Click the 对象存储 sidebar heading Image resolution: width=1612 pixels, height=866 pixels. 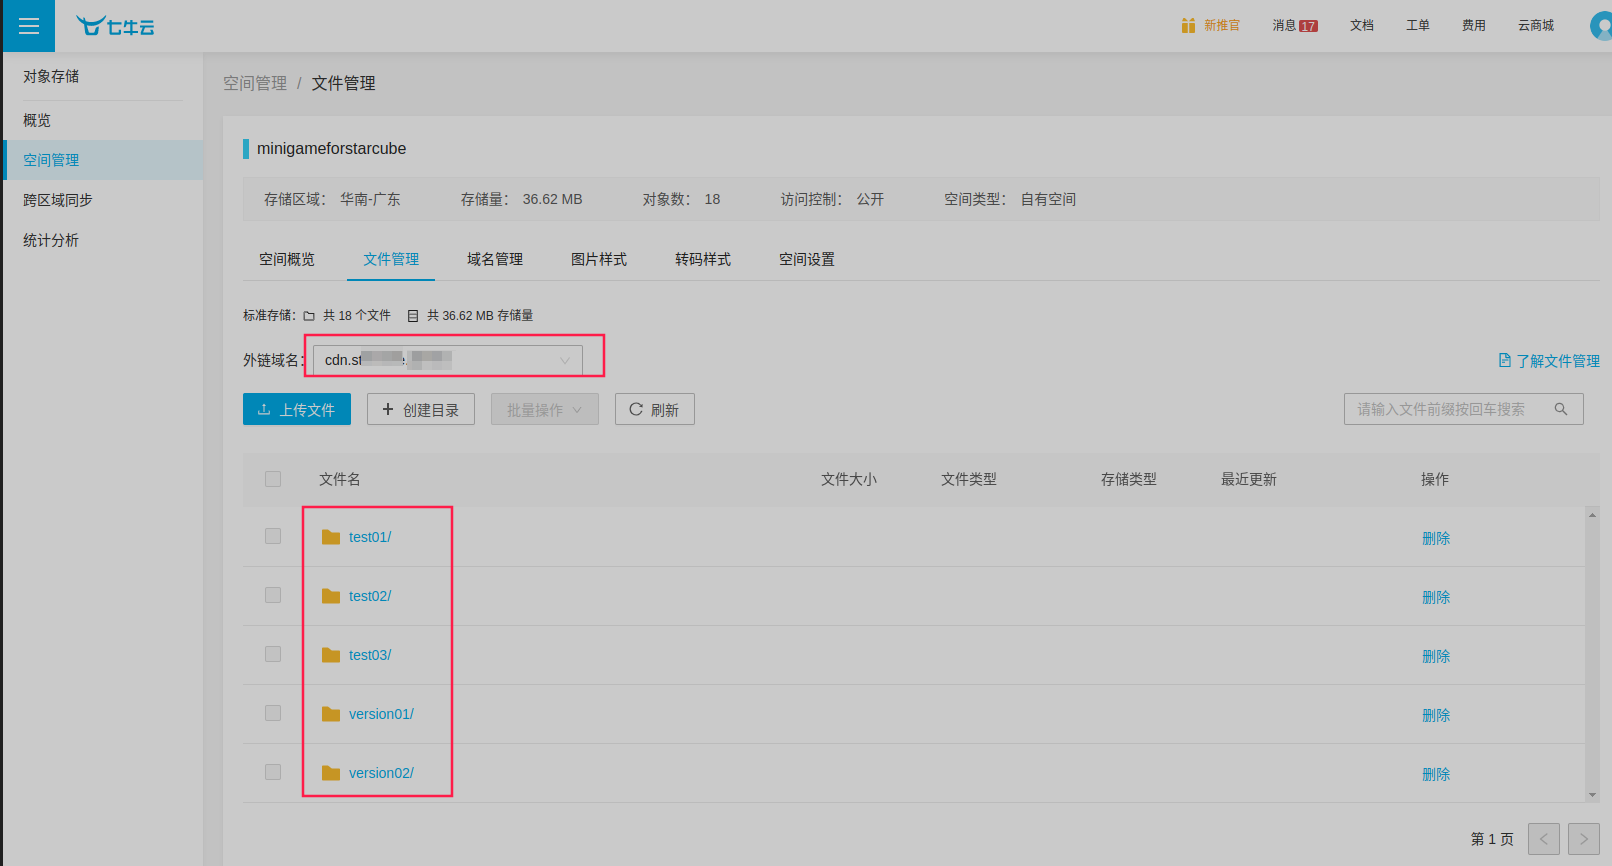51,76
